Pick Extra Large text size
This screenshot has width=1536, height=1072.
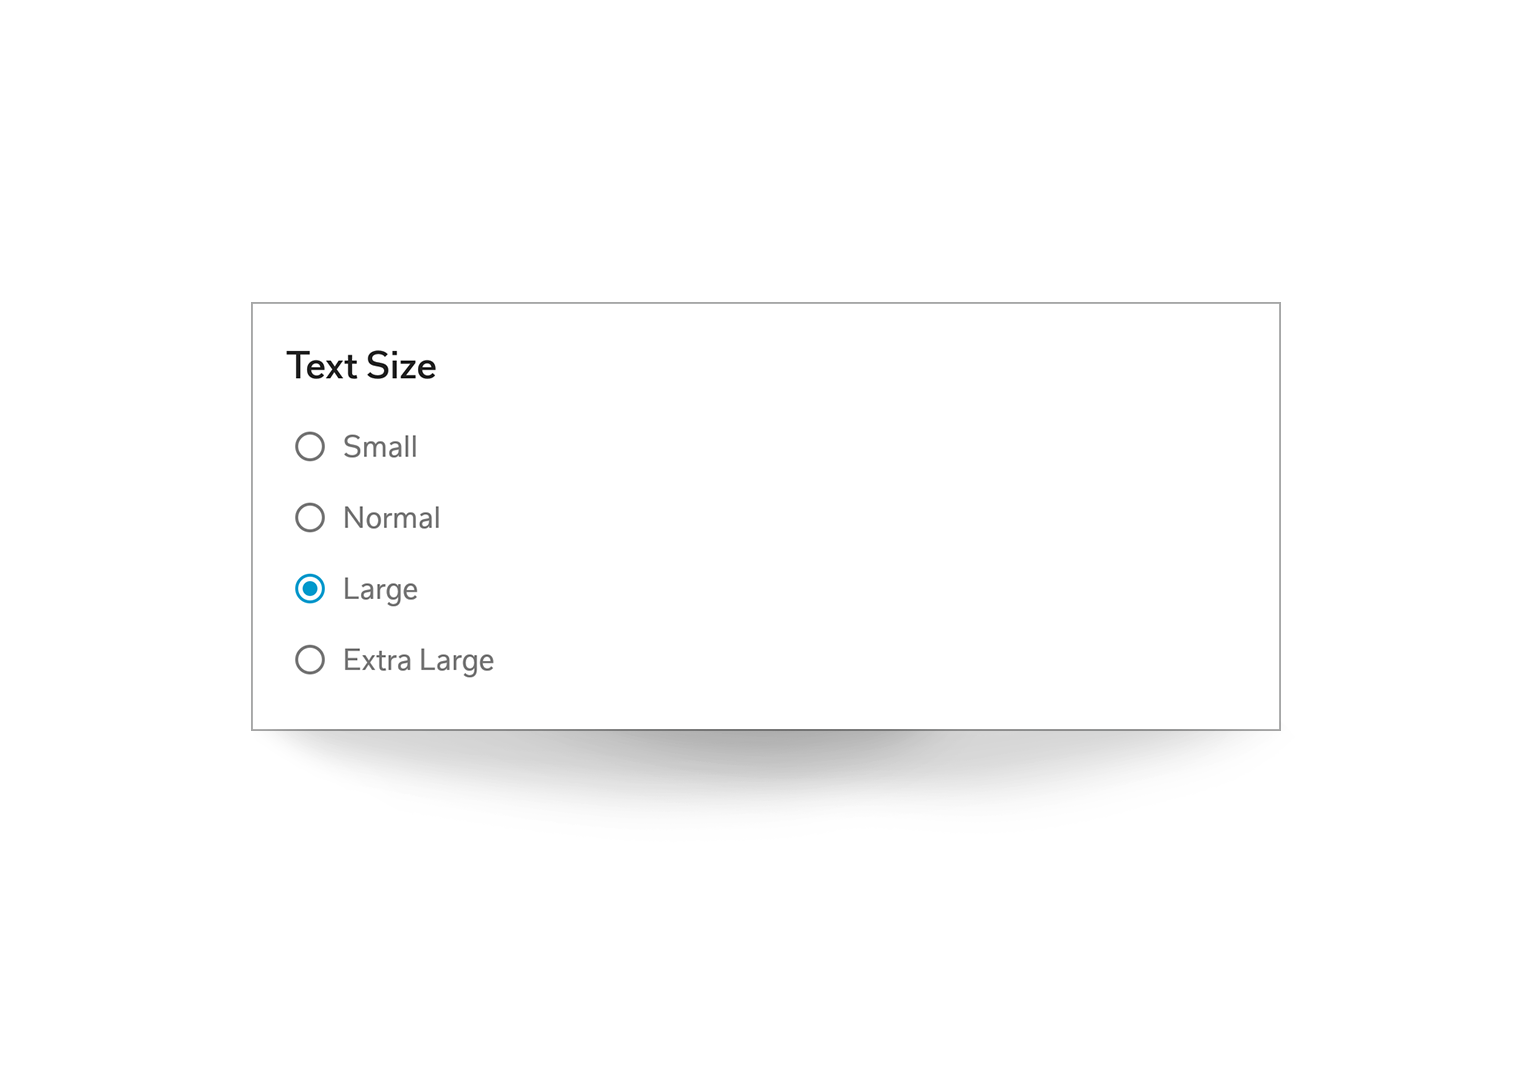(x=310, y=660)
